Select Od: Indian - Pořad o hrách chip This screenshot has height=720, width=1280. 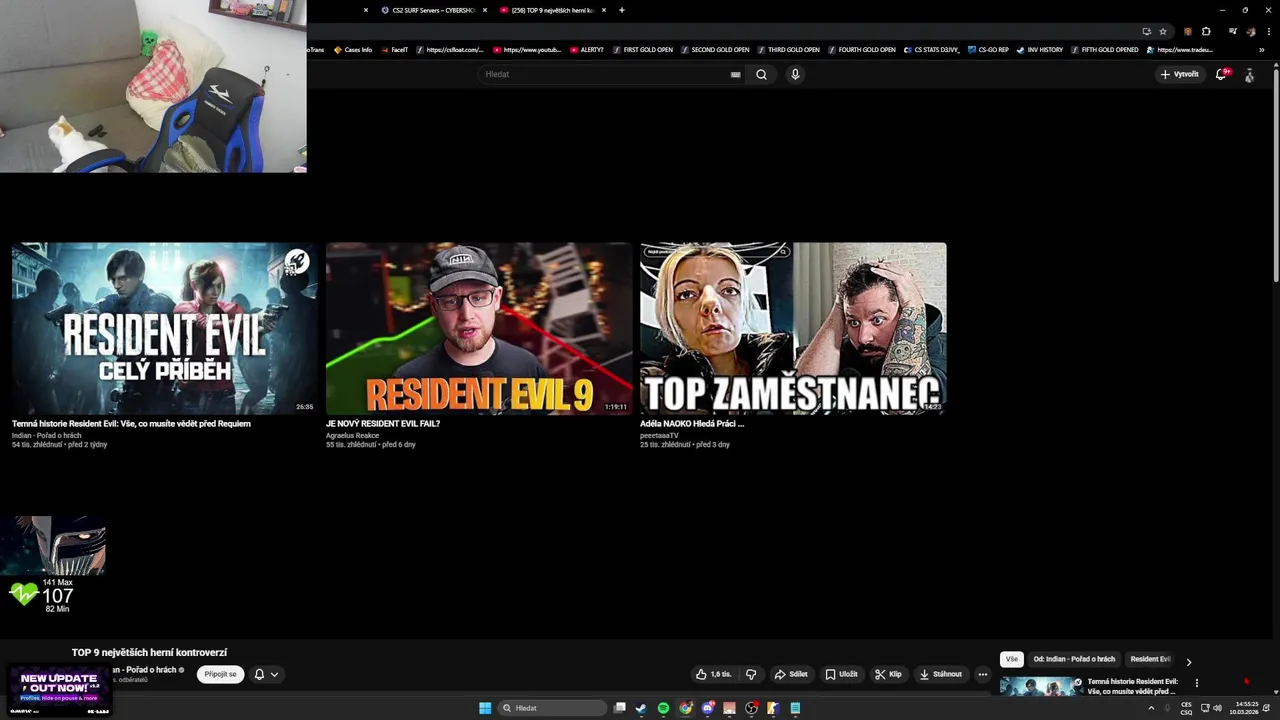1074,659
